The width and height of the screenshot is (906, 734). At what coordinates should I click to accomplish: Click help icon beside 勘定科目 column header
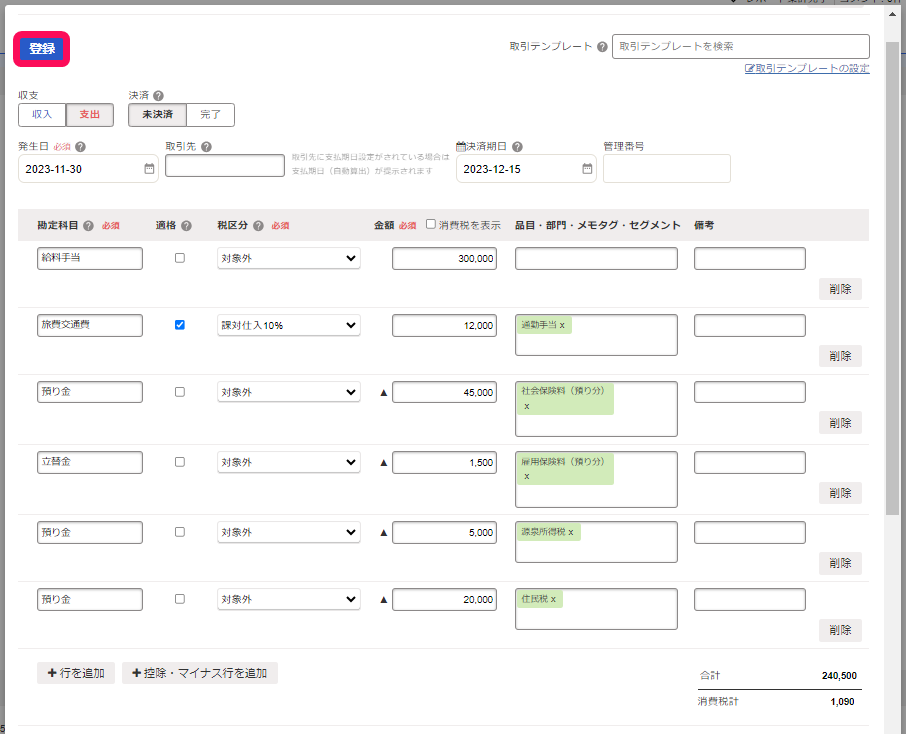(89, 226)
